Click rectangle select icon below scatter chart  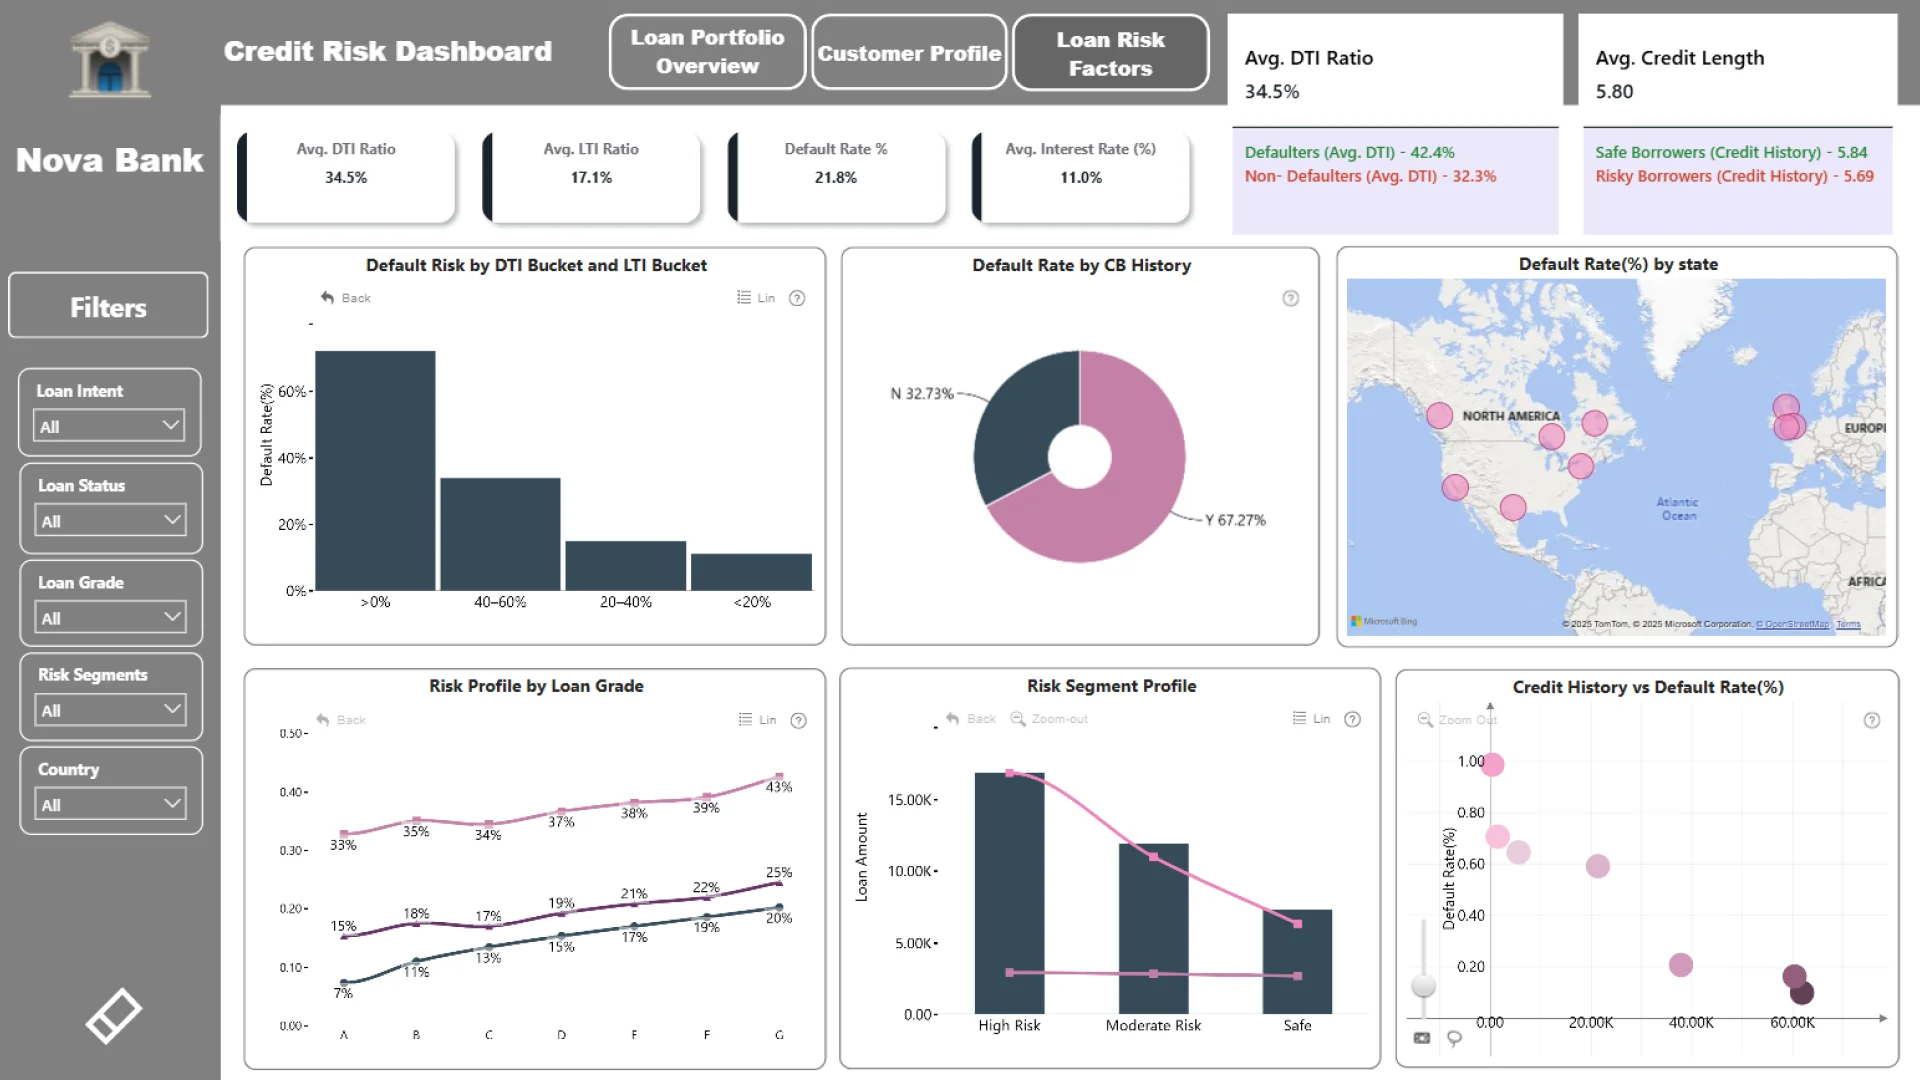tap(1421, 1038)
